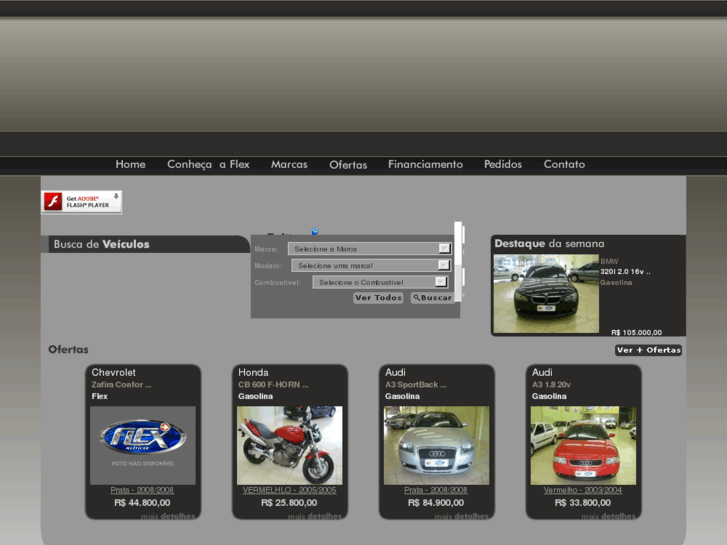Click the R$ 25.800,00 price
The height and width of the screenshot is (545, 727).
pos(289,503)
